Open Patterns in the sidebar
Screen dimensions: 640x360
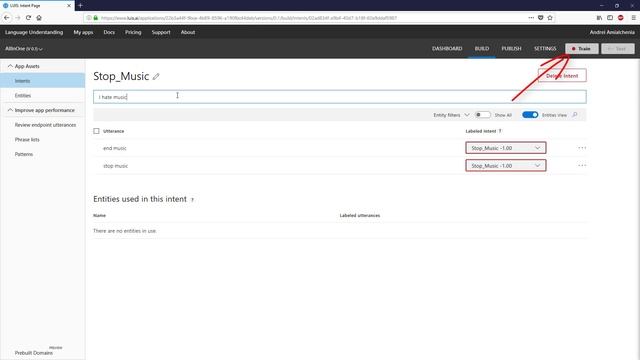24,154
